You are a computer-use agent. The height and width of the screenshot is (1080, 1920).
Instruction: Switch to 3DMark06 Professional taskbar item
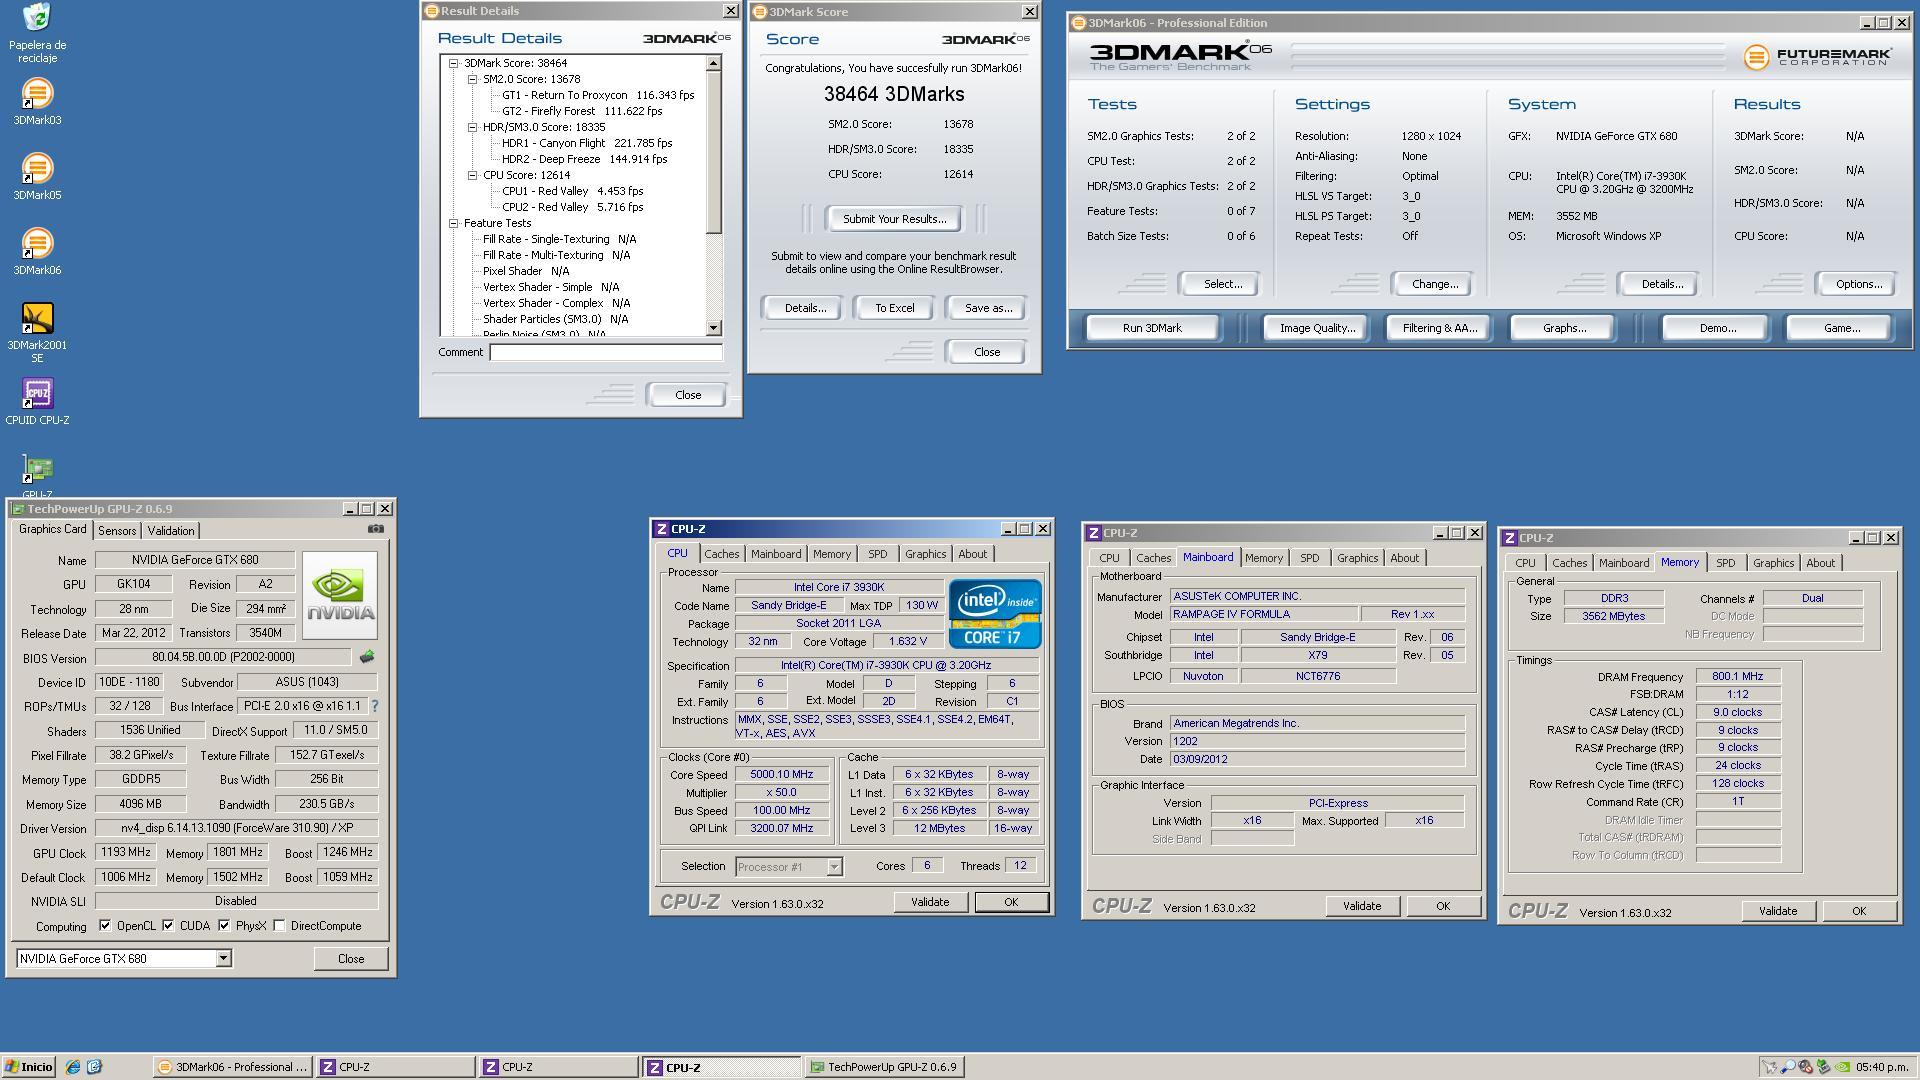232,1067
